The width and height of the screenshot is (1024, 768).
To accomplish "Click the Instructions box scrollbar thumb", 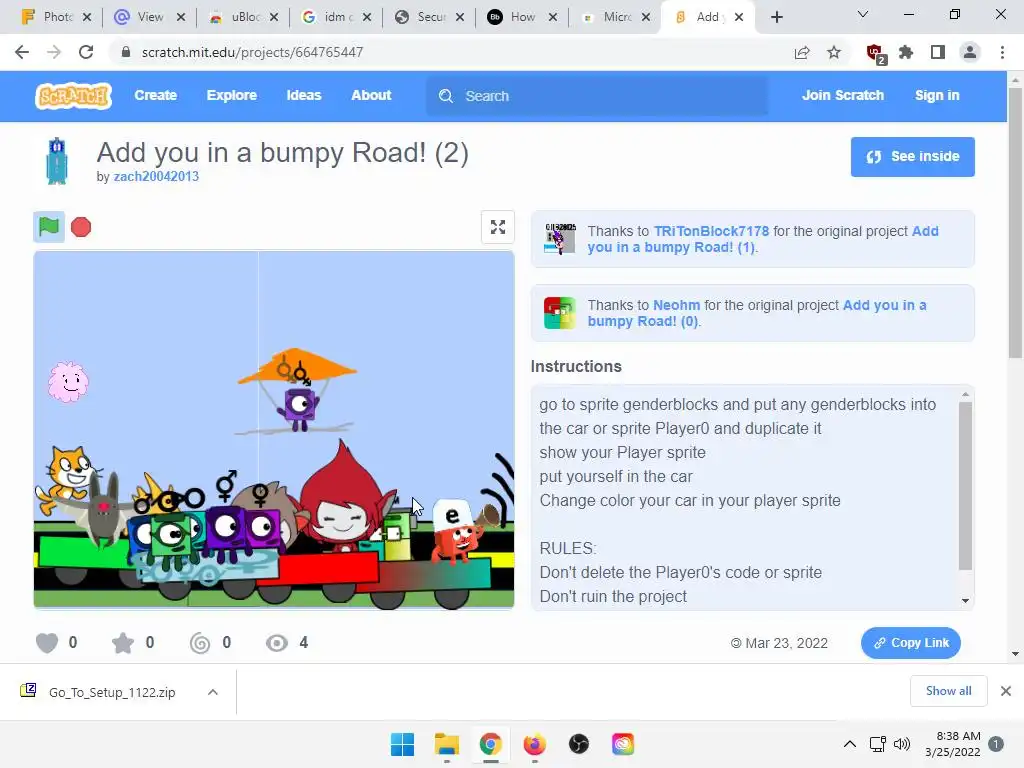I will pyautogui.click(x=965, y=486).
